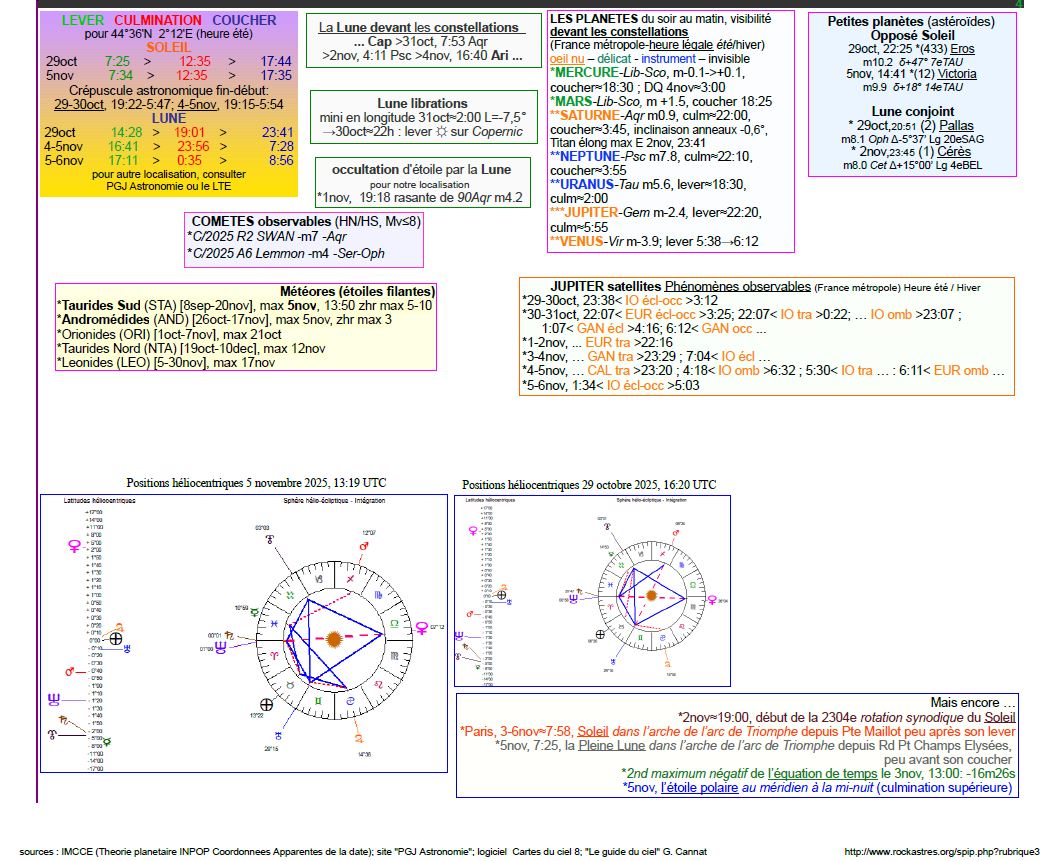1062x861 pixels.
Task: Open the "l'étoile polaire" link
Action: tap(701, 788)
